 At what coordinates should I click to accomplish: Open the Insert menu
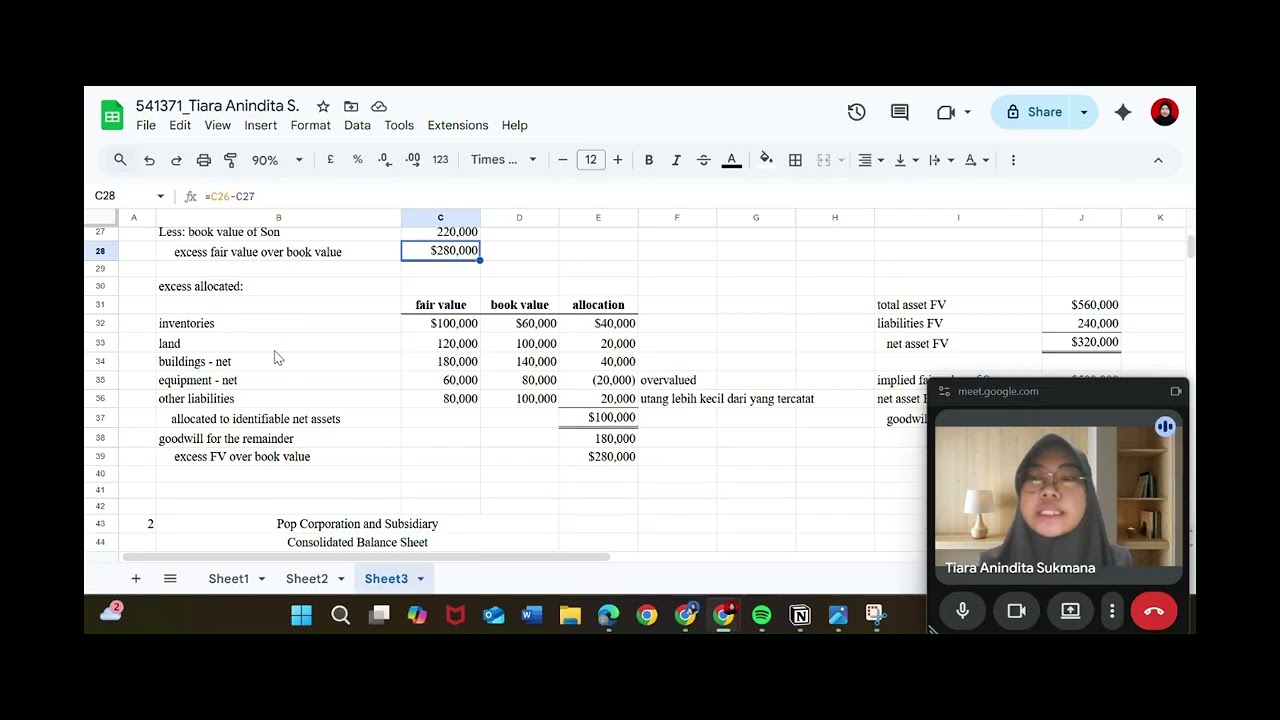tap(260, 125)
